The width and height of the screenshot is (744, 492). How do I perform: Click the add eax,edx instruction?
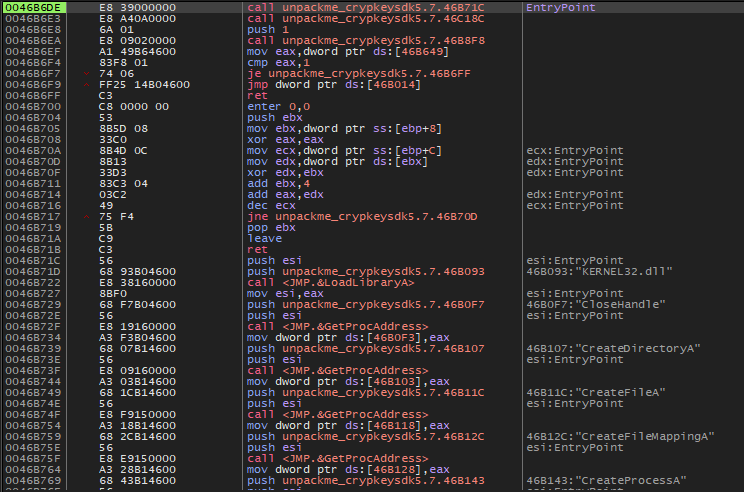(x=285, y=195)
